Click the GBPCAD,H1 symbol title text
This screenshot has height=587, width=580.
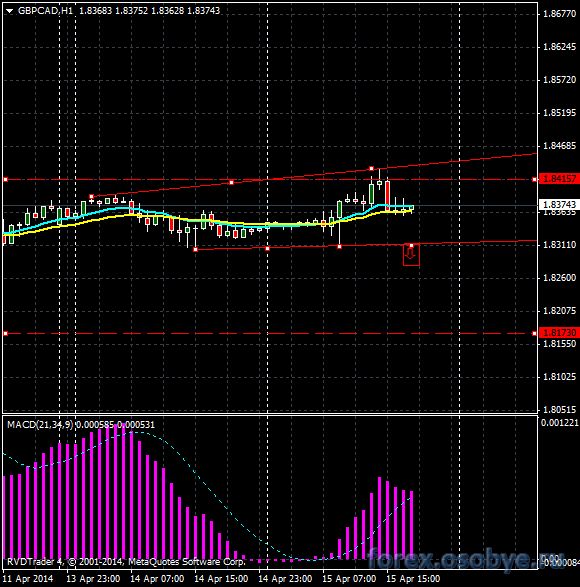tap(45, 11)
